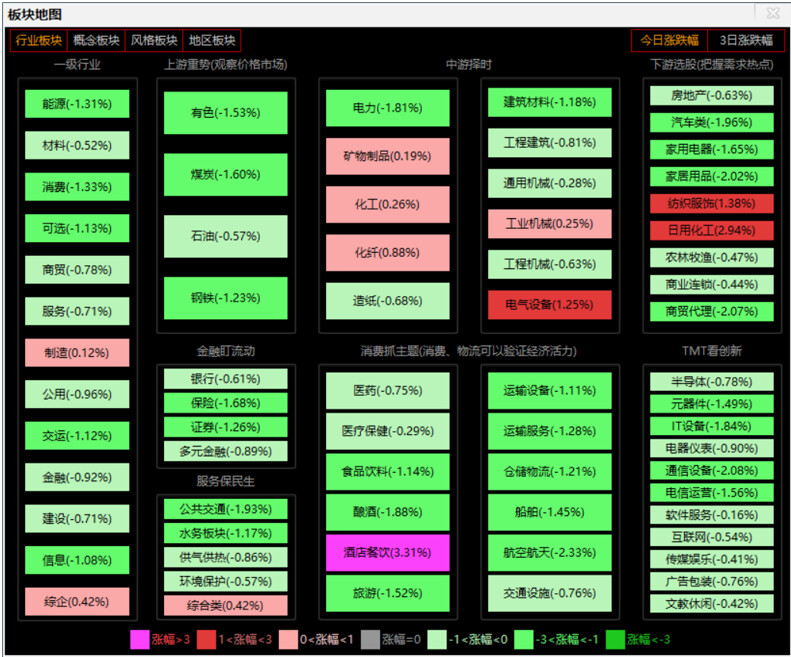The image size is (791, 657).
Task: Click the TMT看创新 group heading
Action: 712,351
